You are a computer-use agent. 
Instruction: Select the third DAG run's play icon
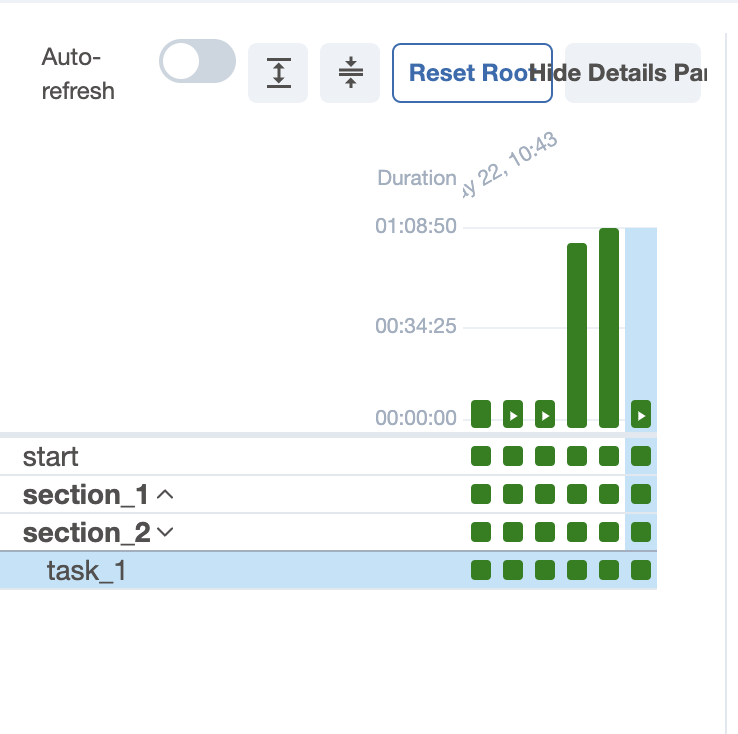[545, 413]
